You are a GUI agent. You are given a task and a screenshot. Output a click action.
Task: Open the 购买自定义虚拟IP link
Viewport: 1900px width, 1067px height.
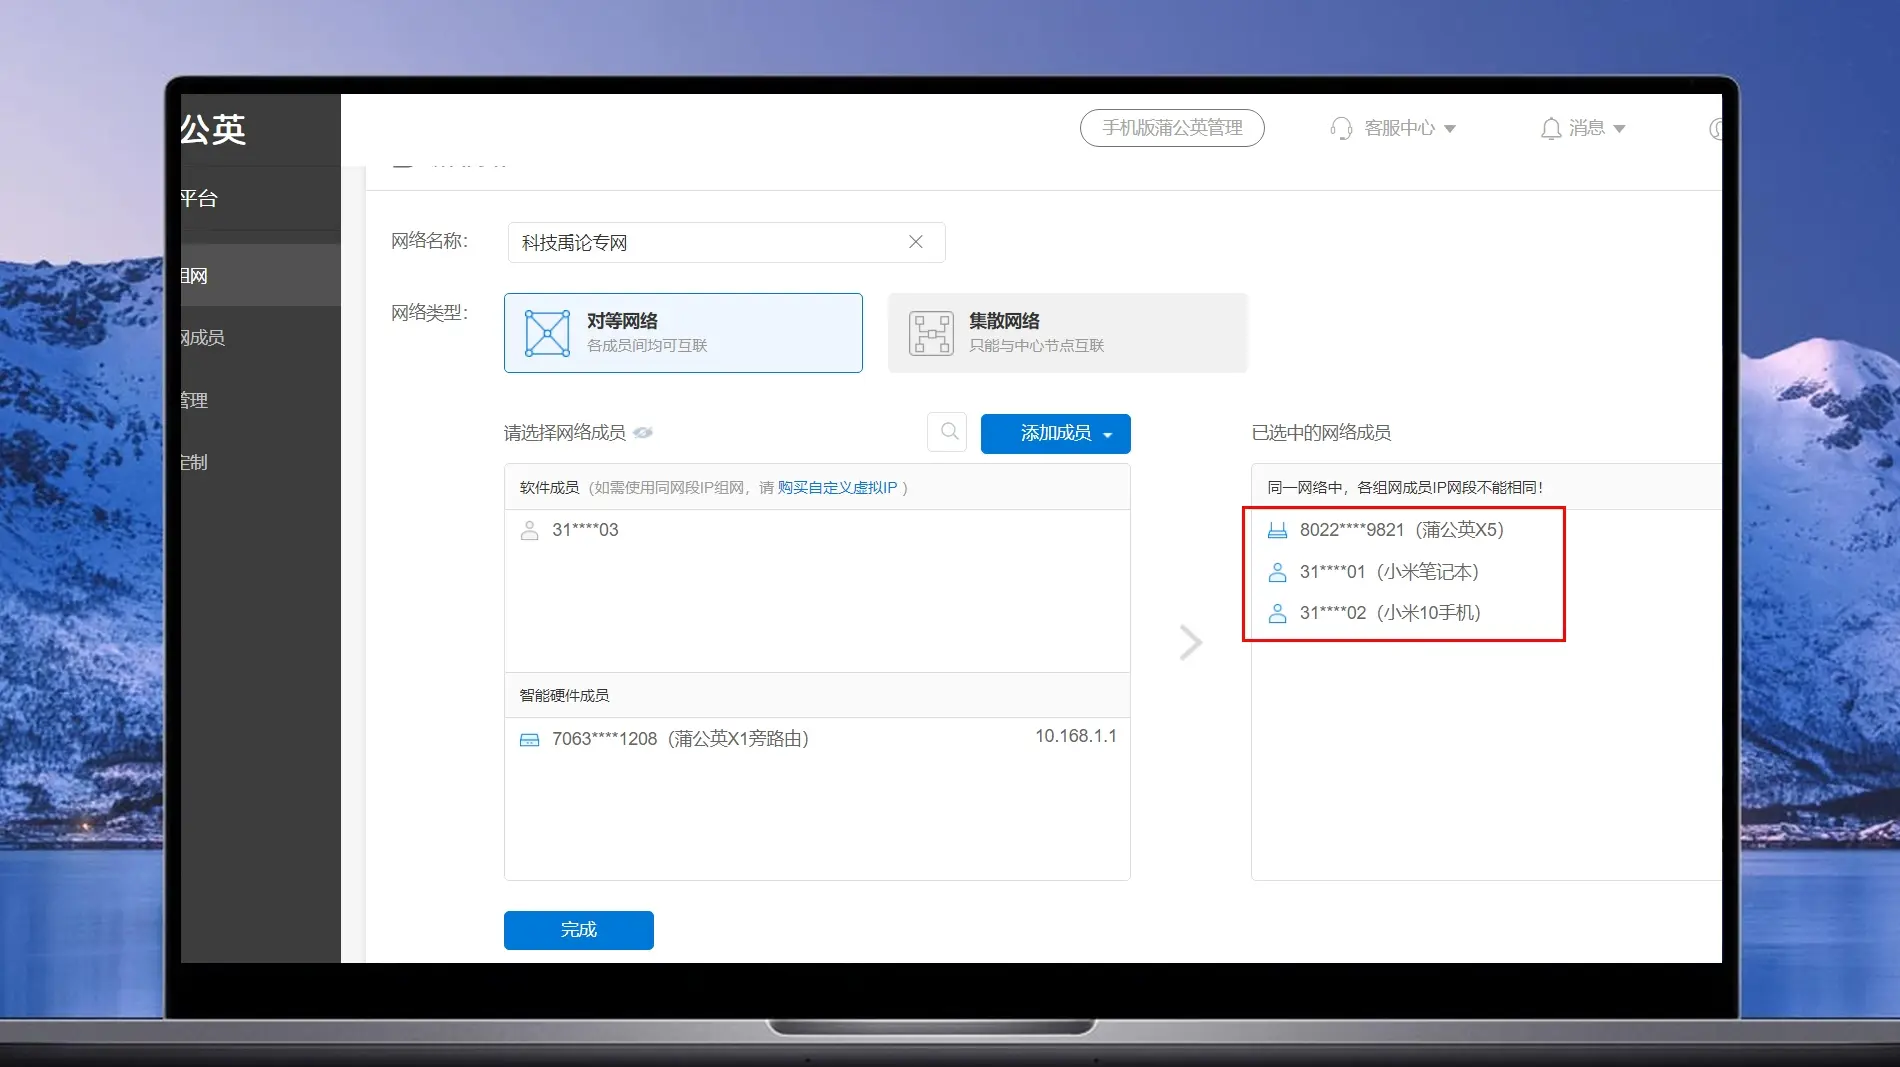837,488
